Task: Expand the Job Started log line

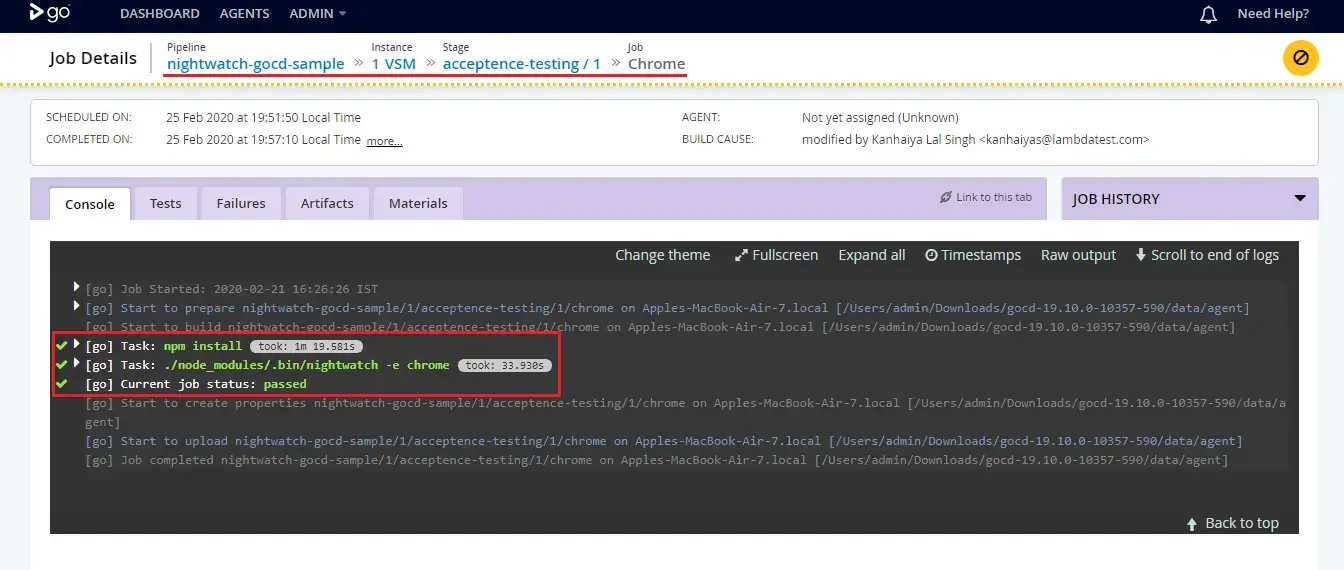Action: click(77, 287)
